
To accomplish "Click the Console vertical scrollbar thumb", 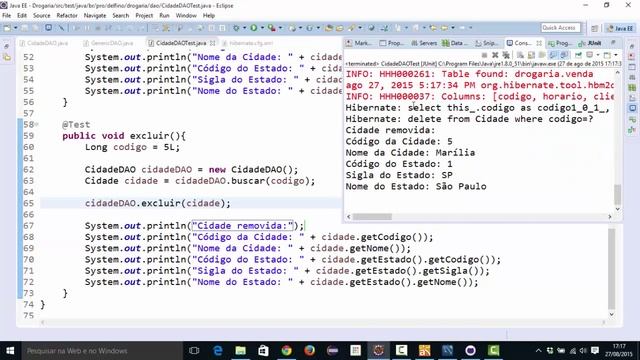I will [618, 195].
